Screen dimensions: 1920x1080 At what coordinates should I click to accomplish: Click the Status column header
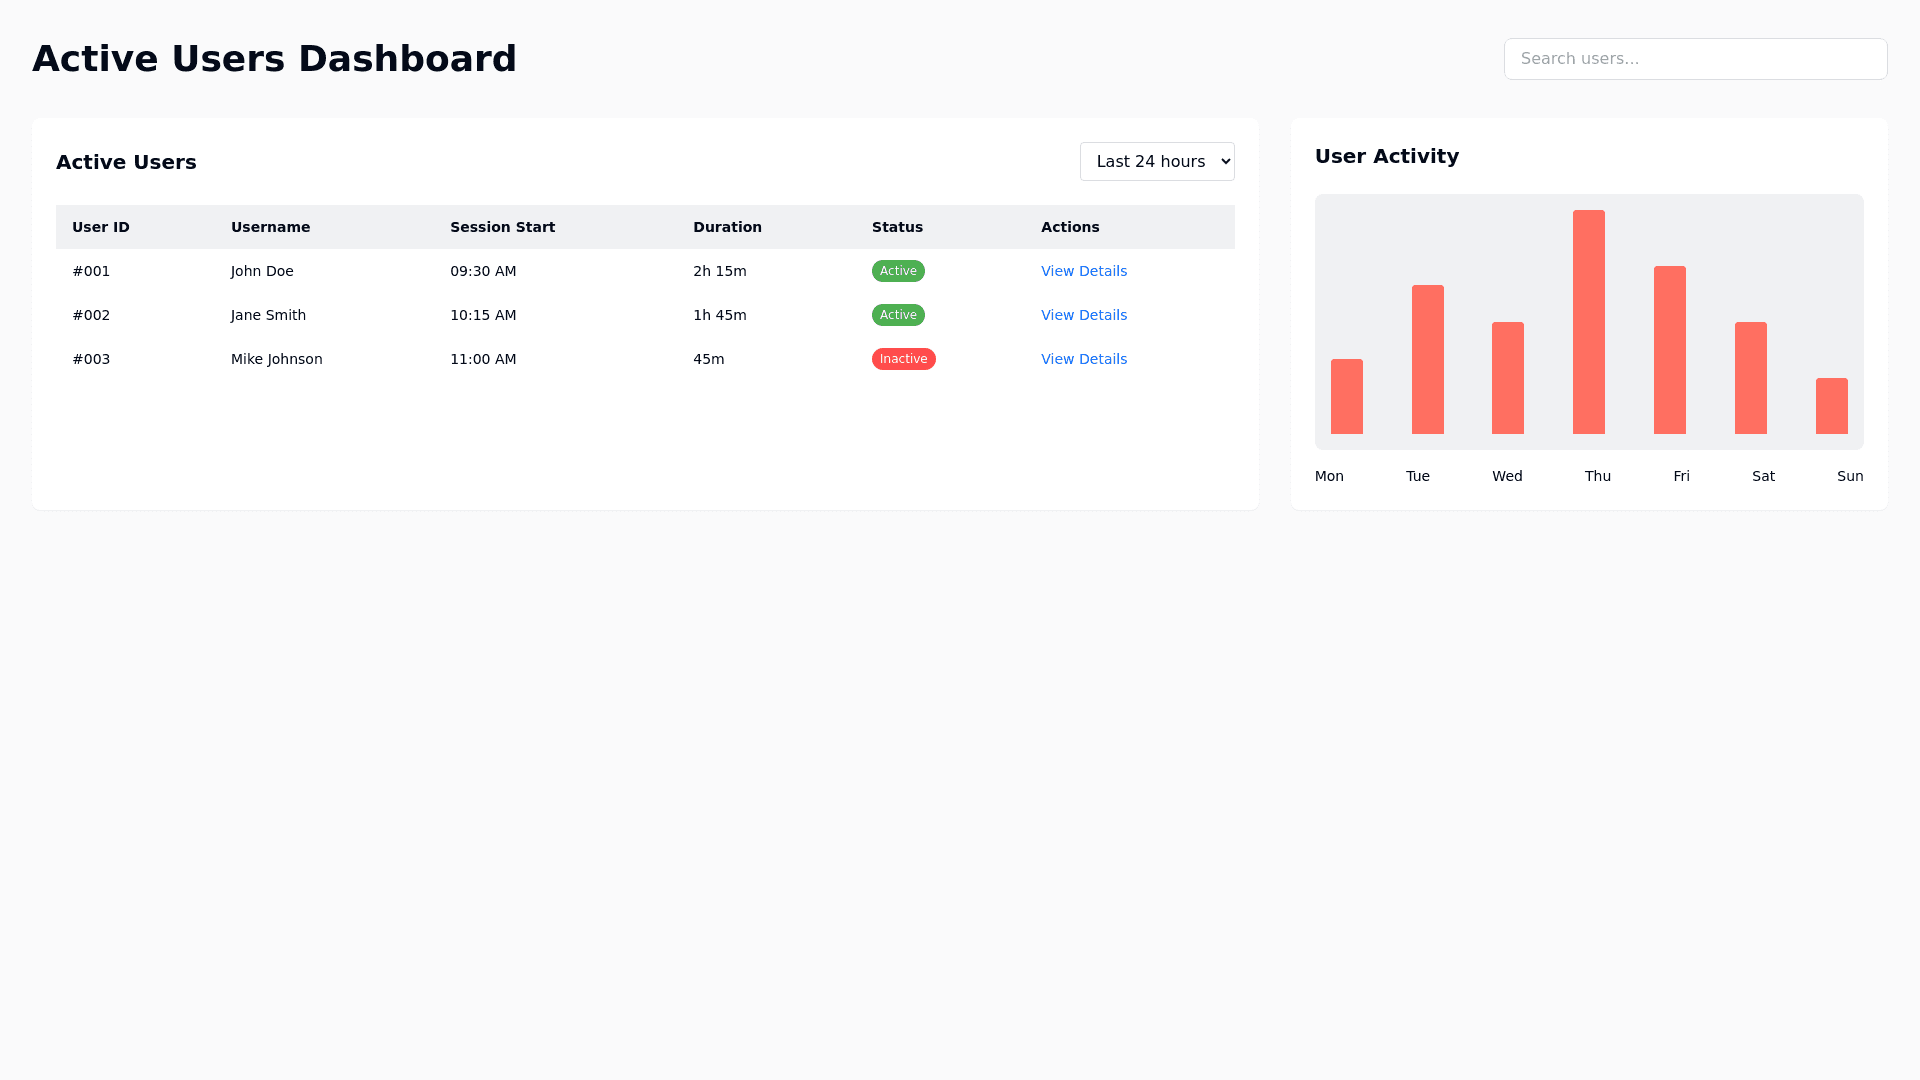pos(897,227)
